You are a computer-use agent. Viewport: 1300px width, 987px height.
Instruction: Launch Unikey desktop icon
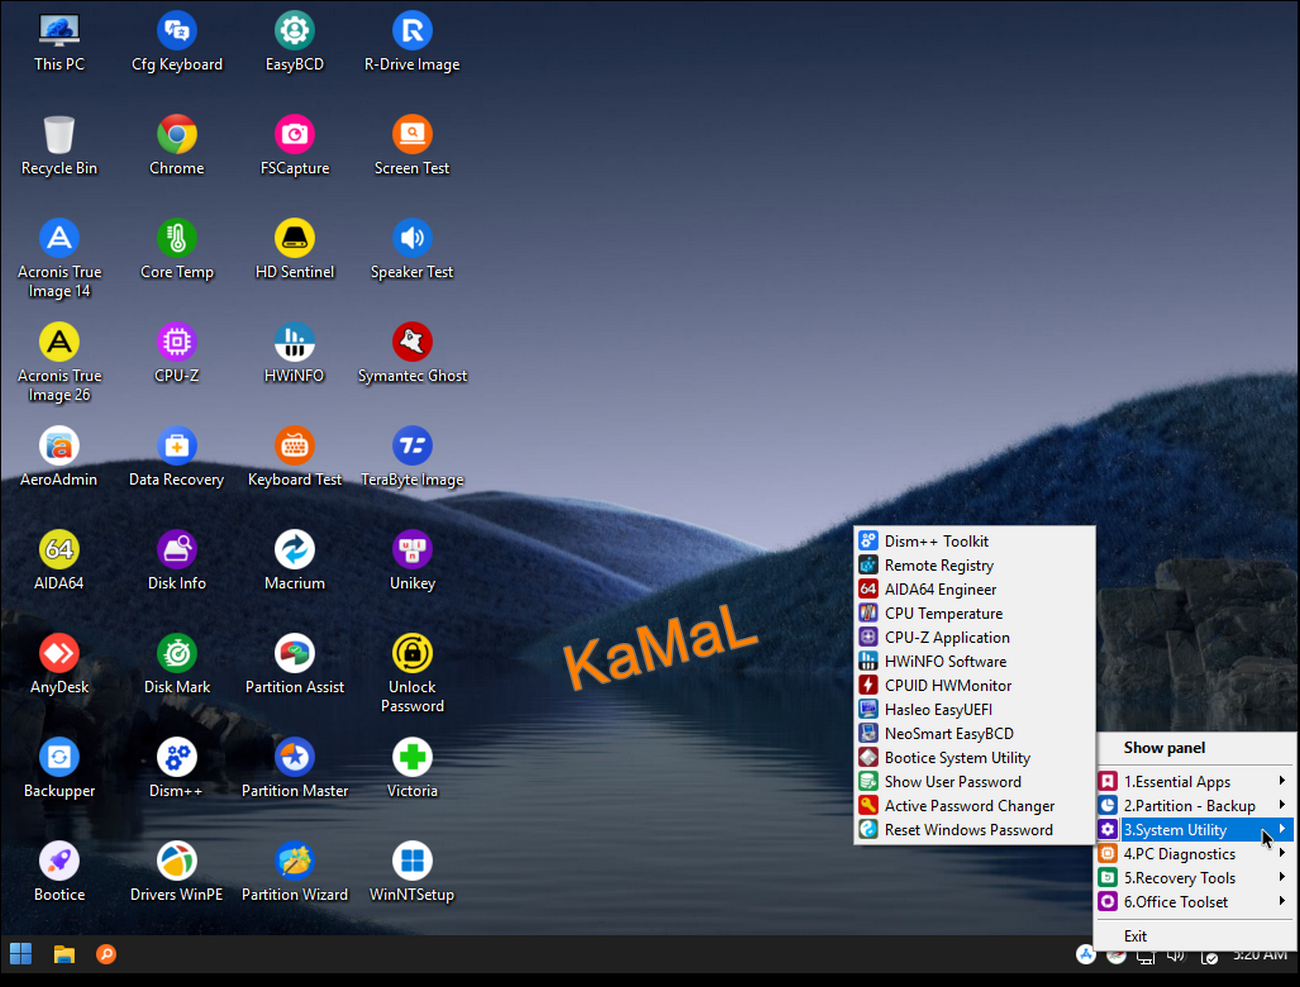click(412, 561)
